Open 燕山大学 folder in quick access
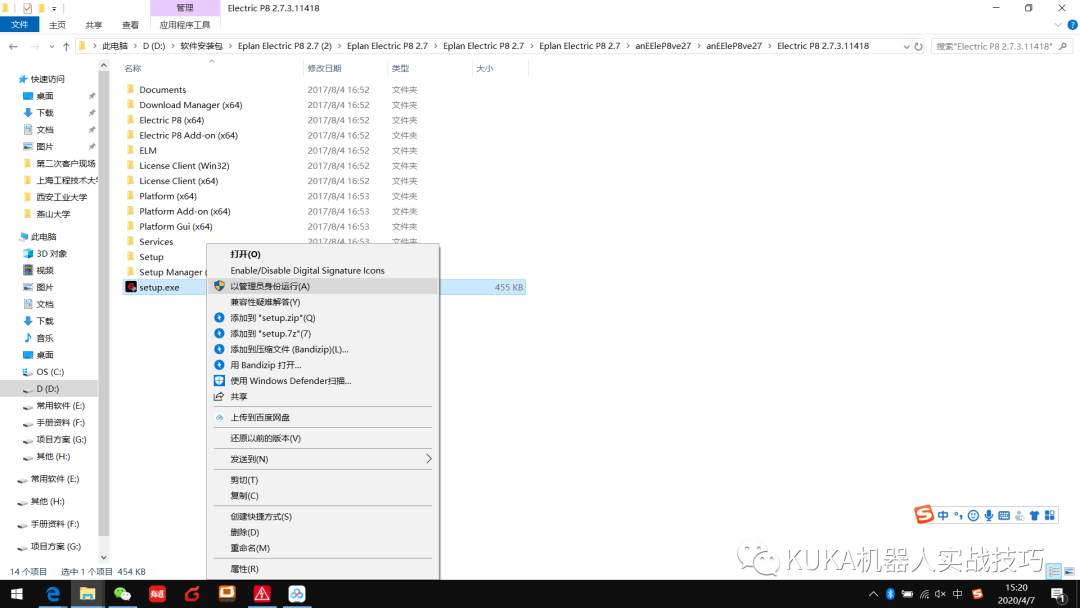This screenshot has width=1080, height=608. point(53,214)
